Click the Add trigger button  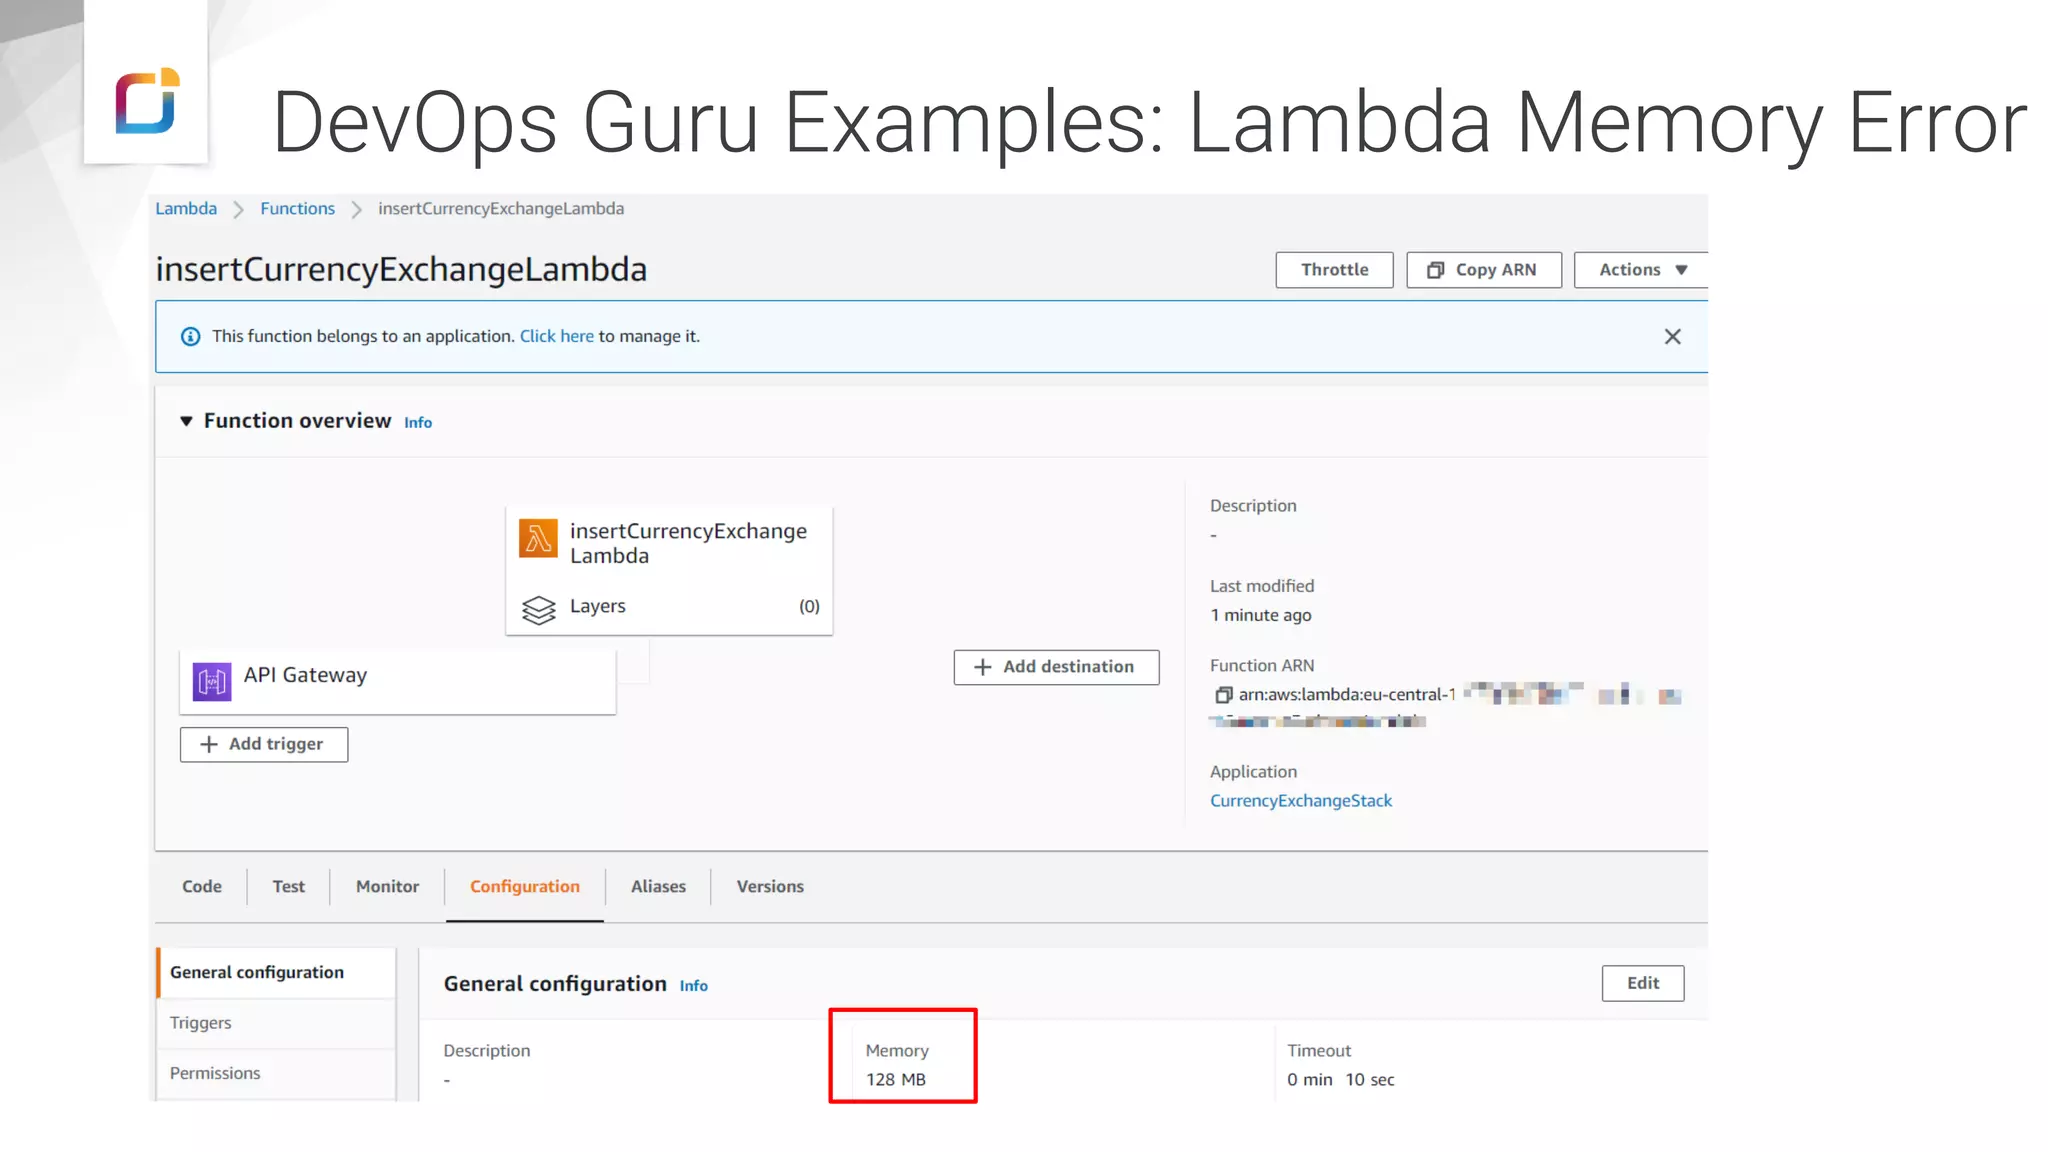pos(264,745)
